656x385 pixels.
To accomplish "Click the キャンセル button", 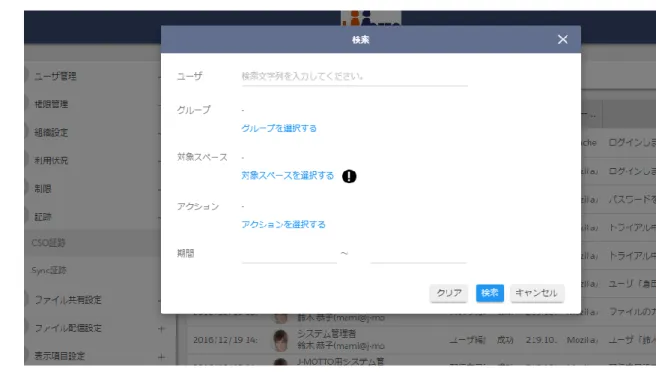I will pyautogui.click(x=537, y=293).
